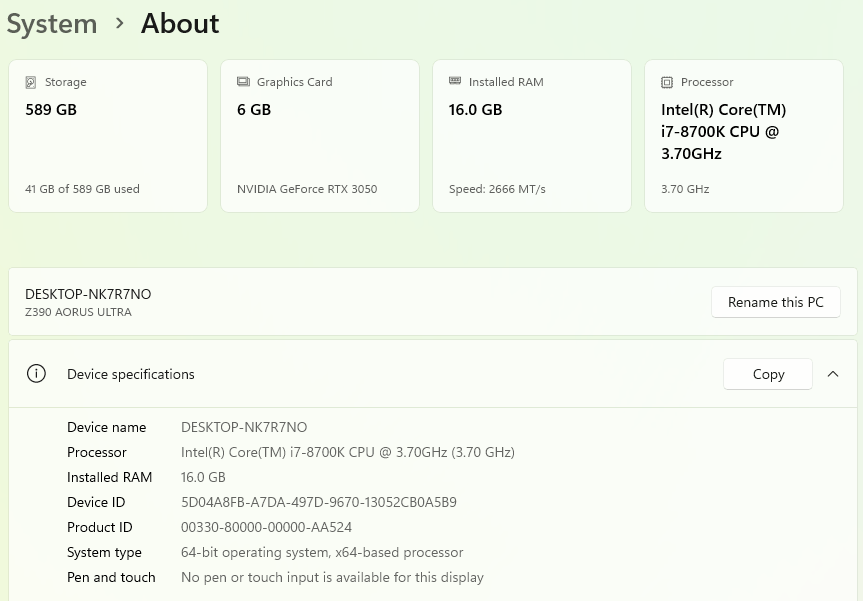The image size is (863, 601).
Task: Click 'Z390 AORUS ULTRA' model text
Action: [78, 312]
